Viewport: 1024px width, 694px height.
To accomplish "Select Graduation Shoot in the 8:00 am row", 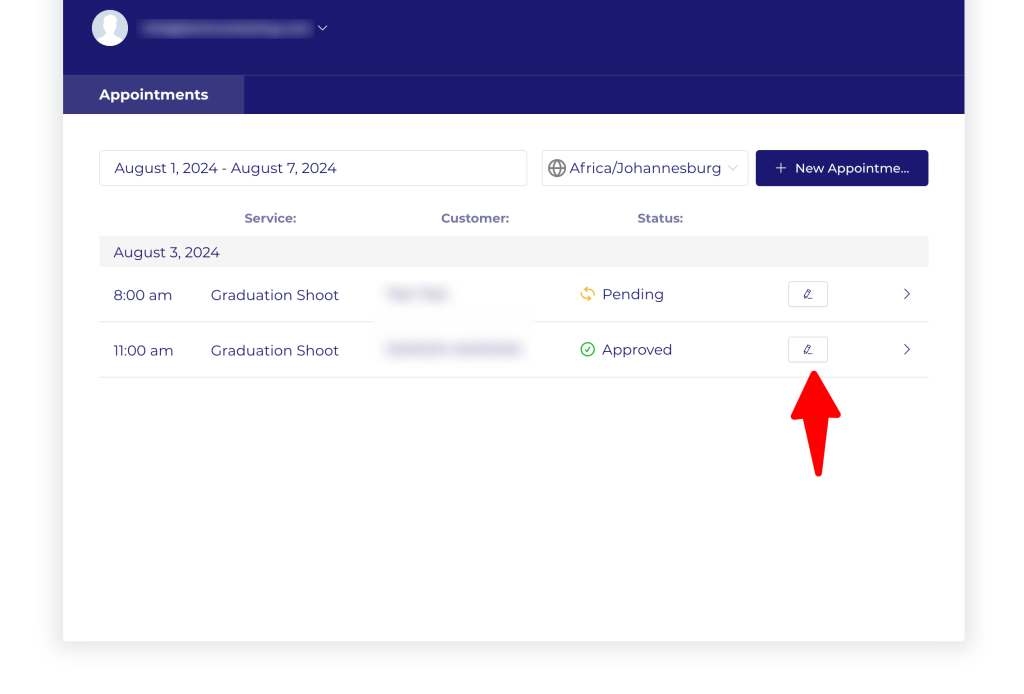I will (x=274, y=295).
